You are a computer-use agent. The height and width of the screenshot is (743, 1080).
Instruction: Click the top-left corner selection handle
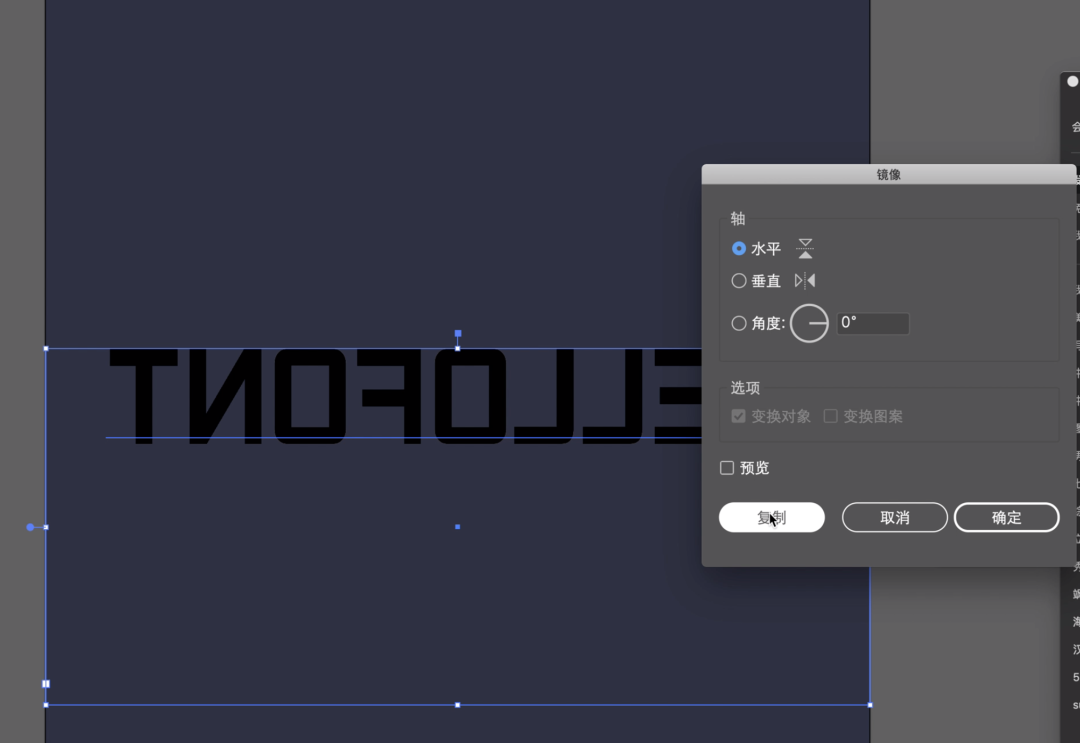(46, 348)
